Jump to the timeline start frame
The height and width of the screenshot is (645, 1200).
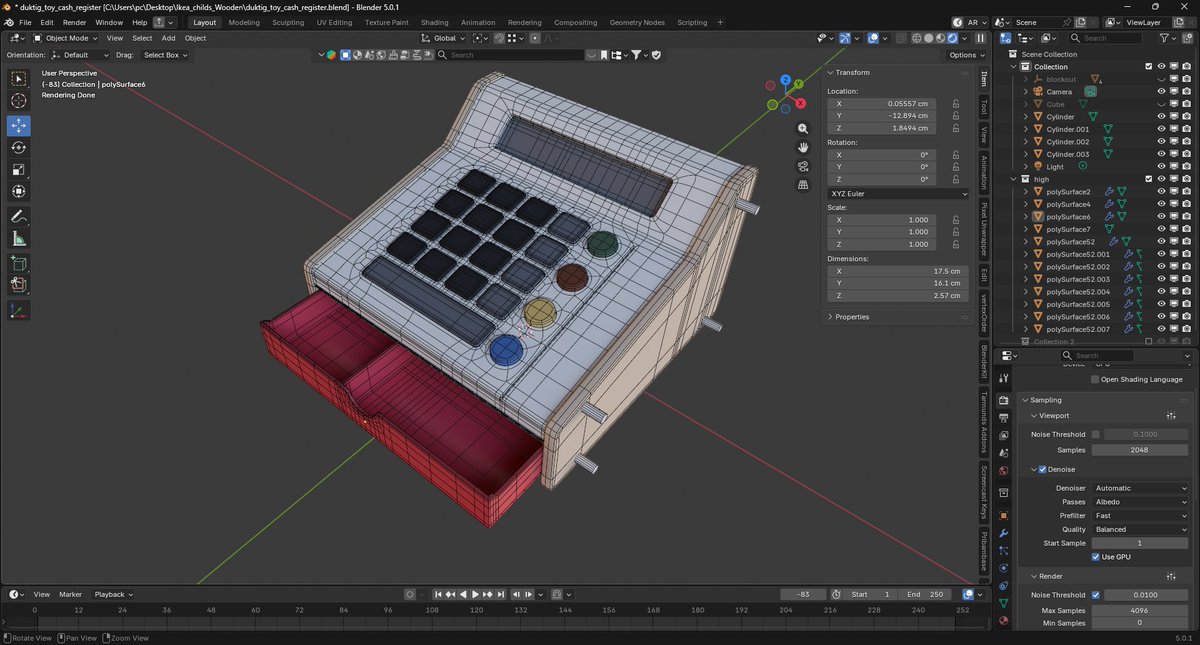[x=438, y=594]
